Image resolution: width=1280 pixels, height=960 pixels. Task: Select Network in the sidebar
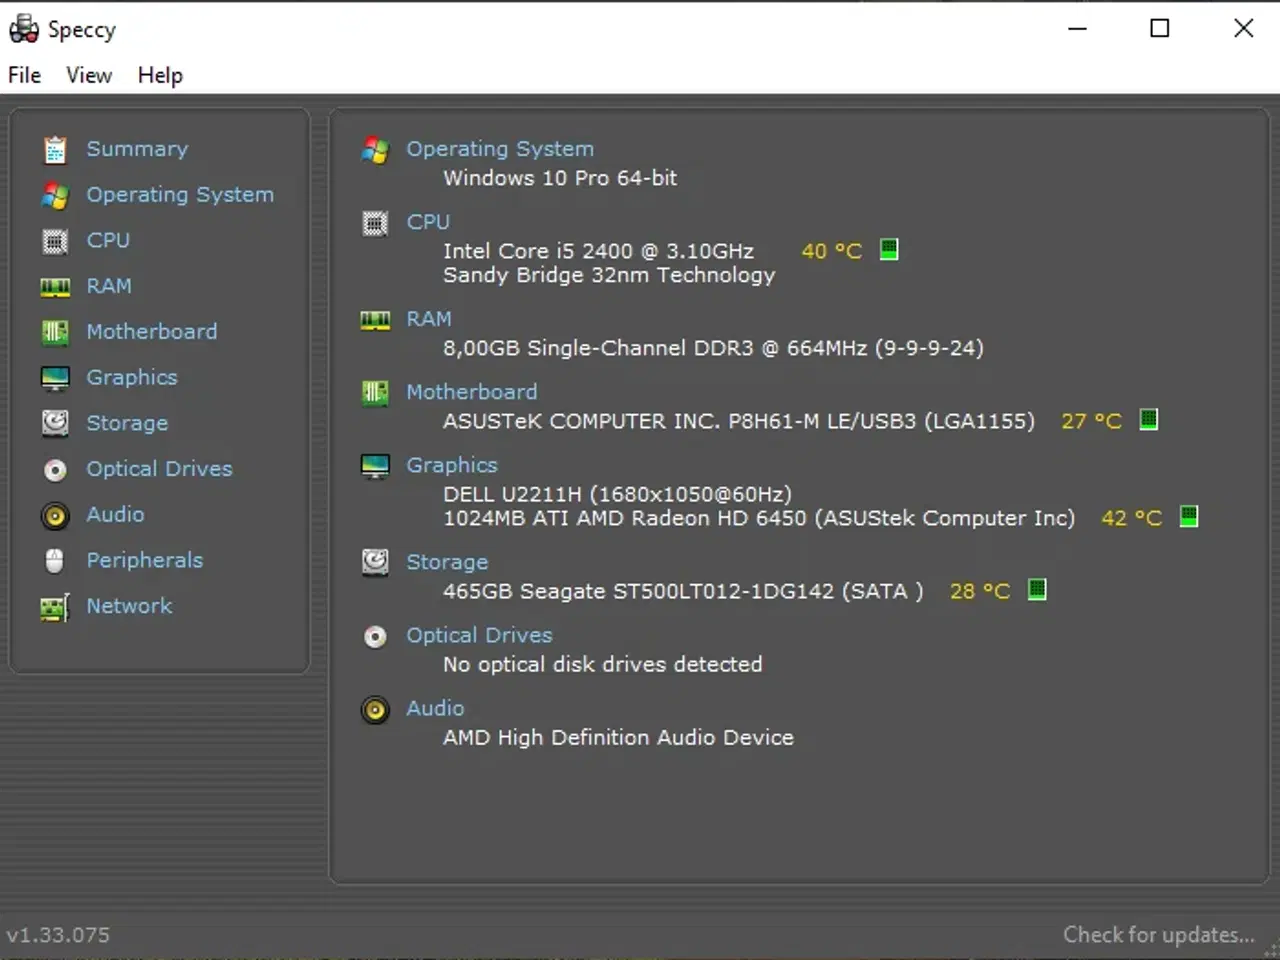tap(129, 606)
